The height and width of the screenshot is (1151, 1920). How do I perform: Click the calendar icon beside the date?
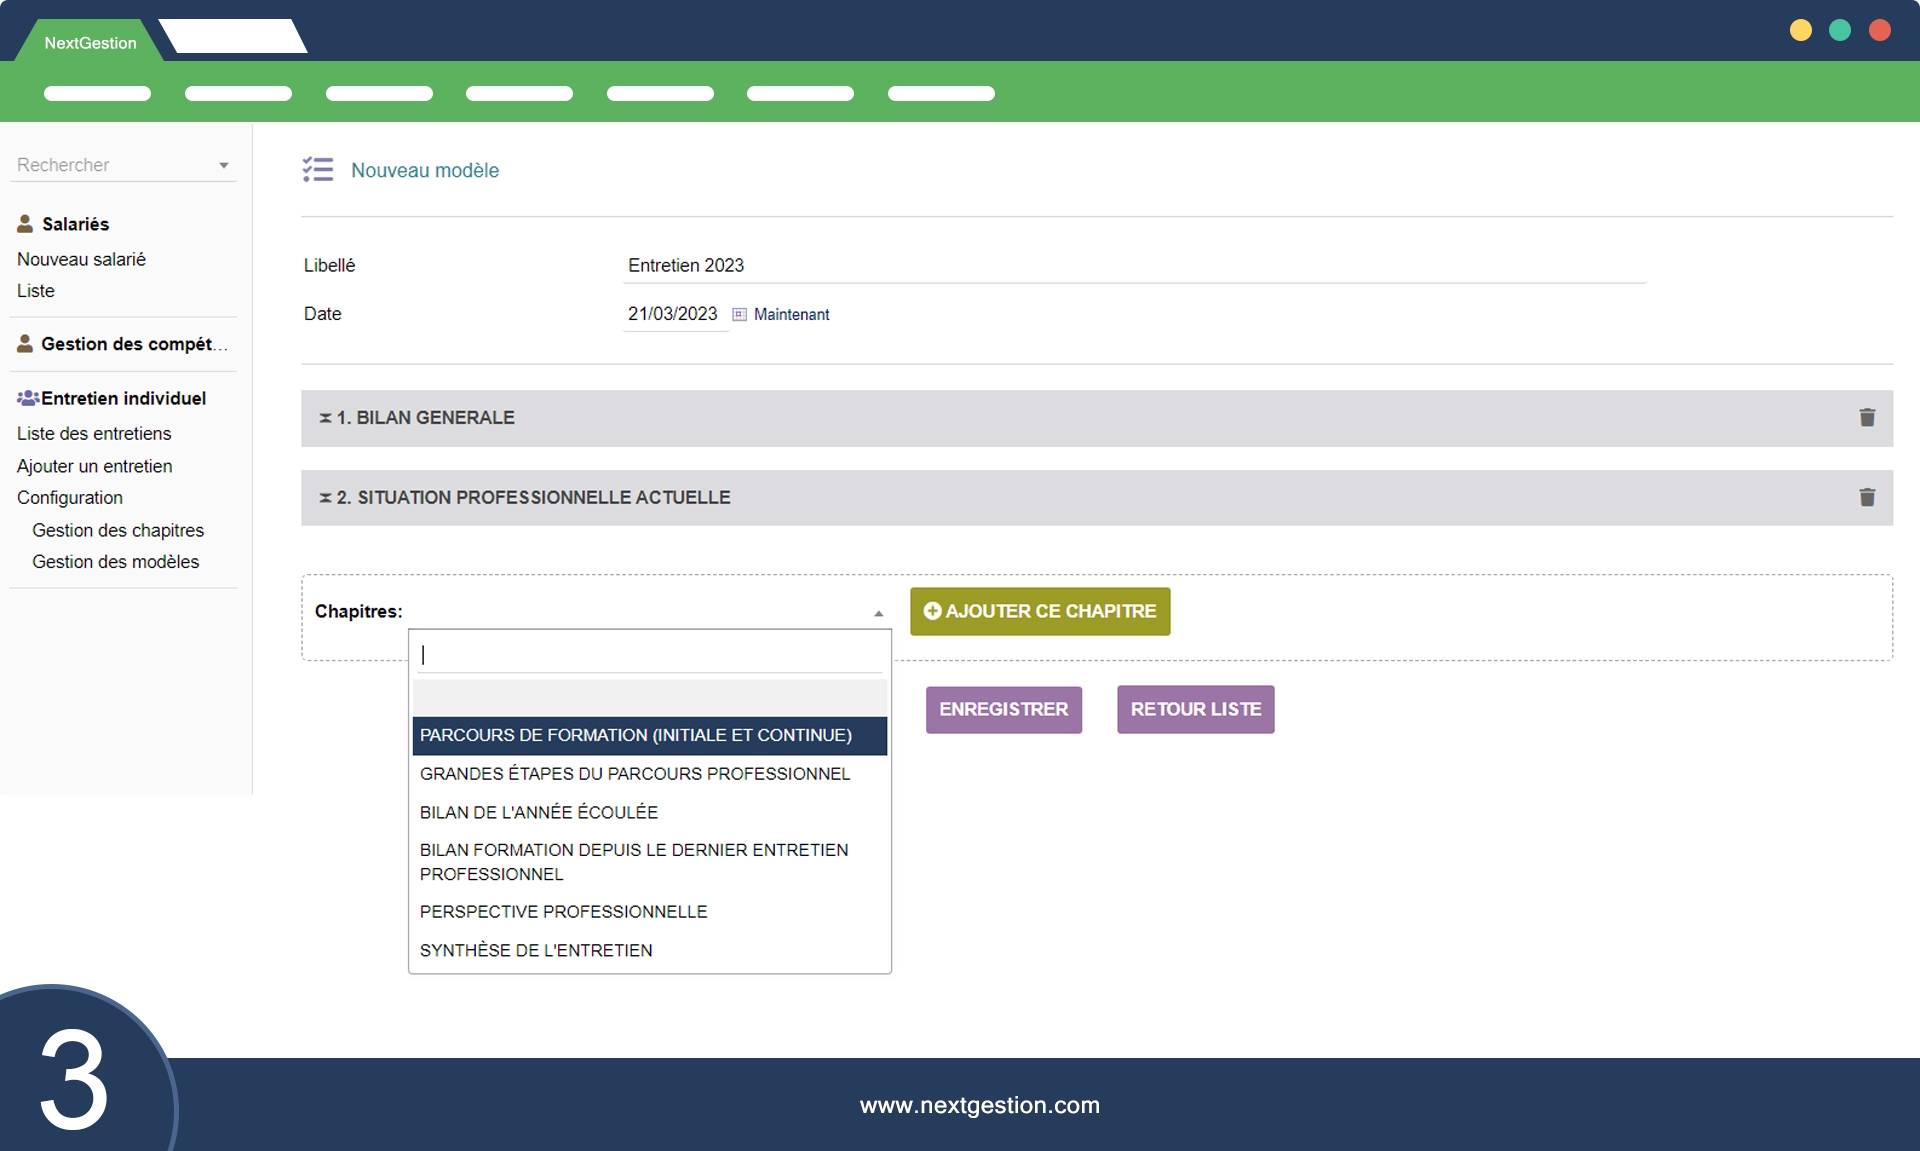739,314
